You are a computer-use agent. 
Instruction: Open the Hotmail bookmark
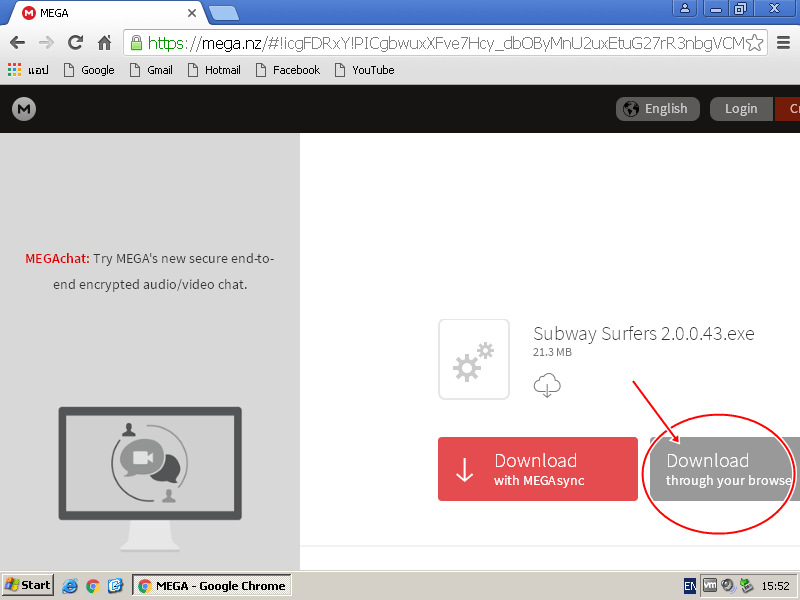coord(214,70)
